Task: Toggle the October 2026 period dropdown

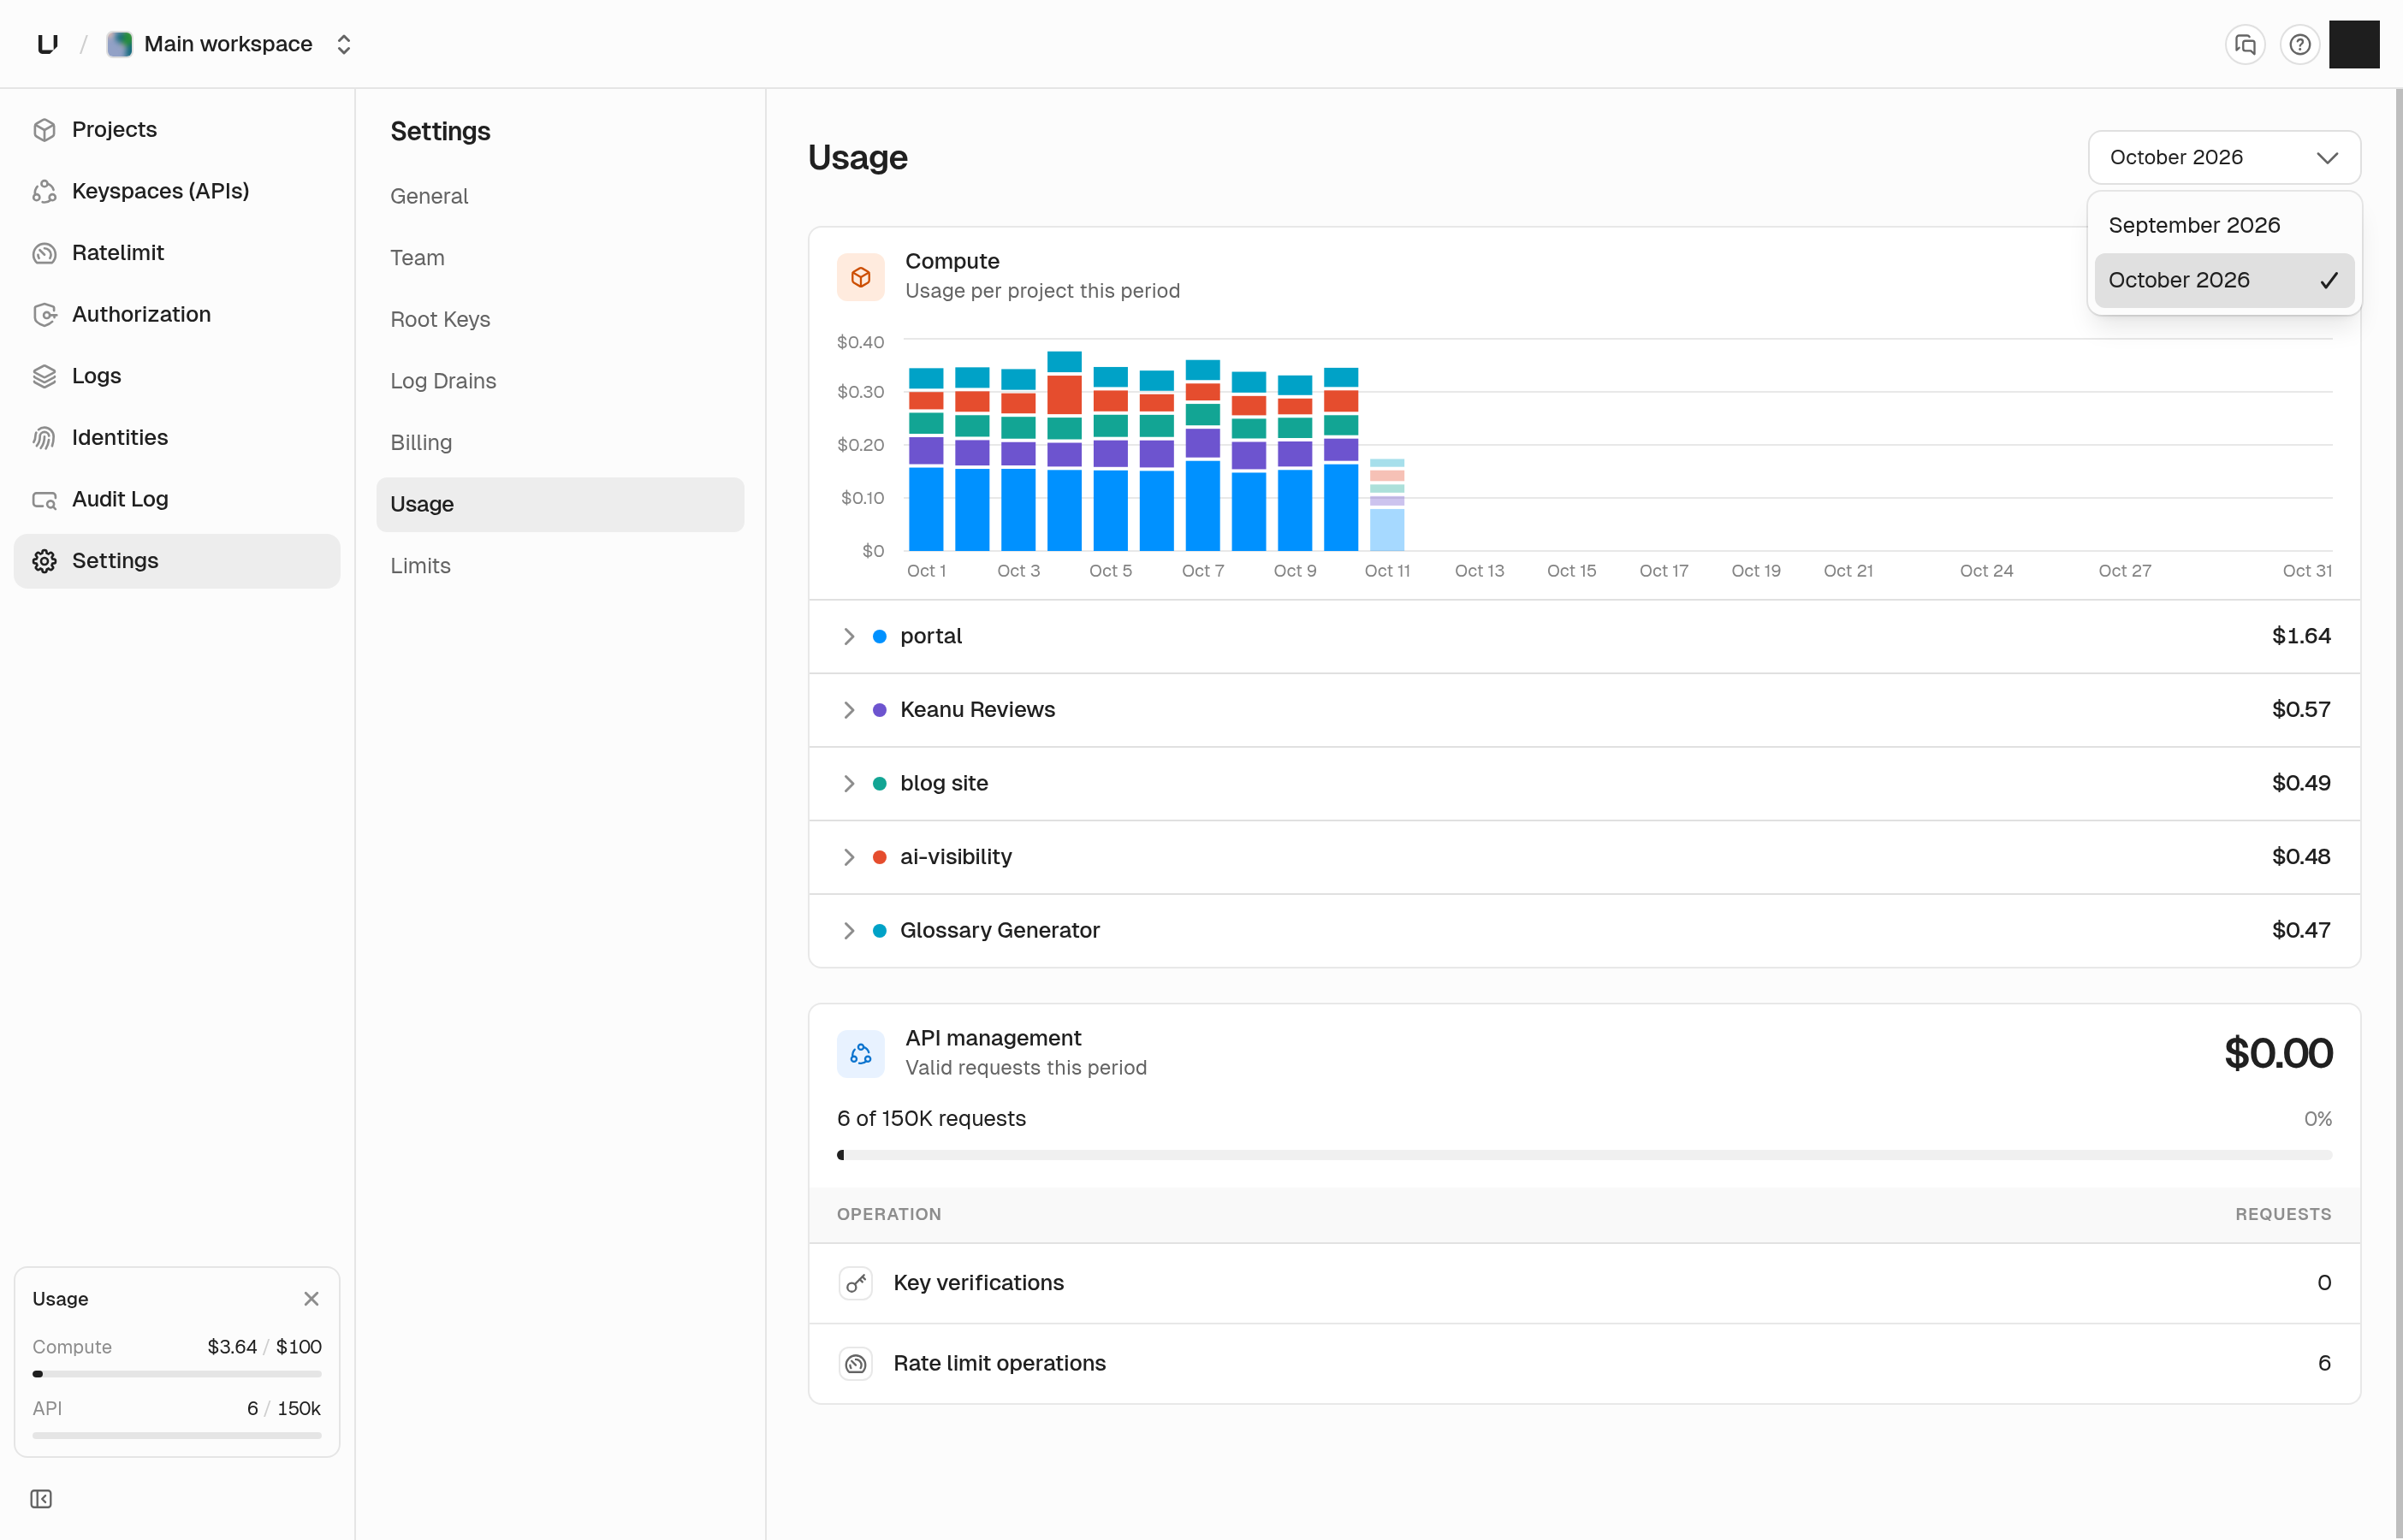Action: (x=2224, y=157)
